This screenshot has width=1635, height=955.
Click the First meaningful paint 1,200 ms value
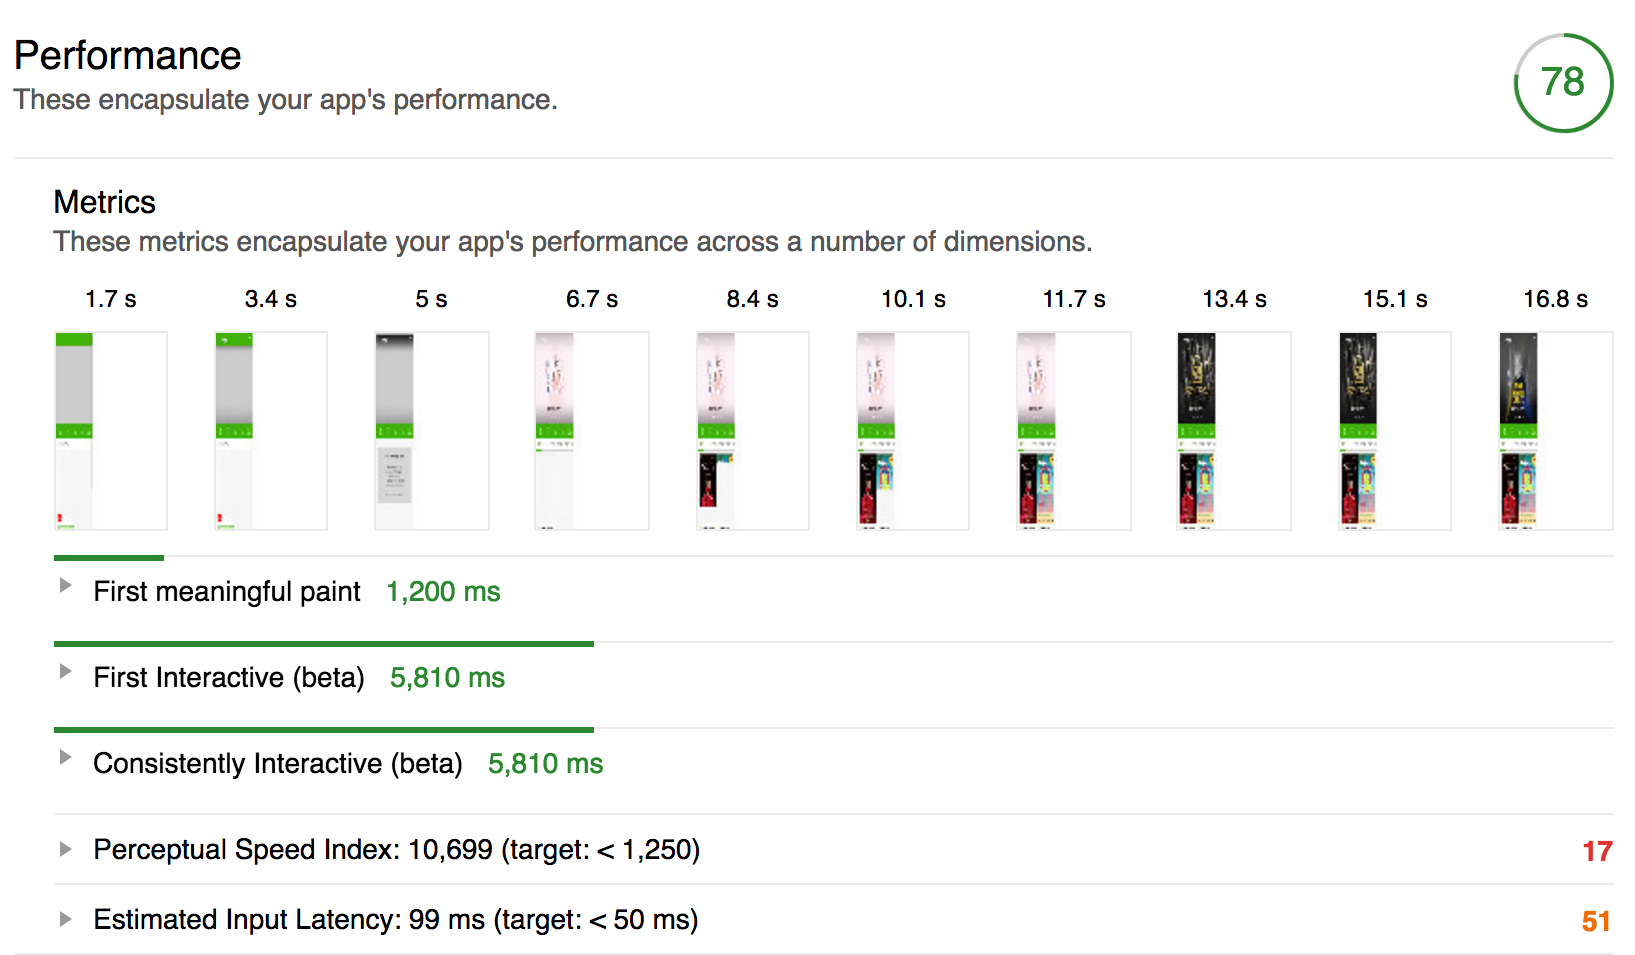(x=443, y=592)
